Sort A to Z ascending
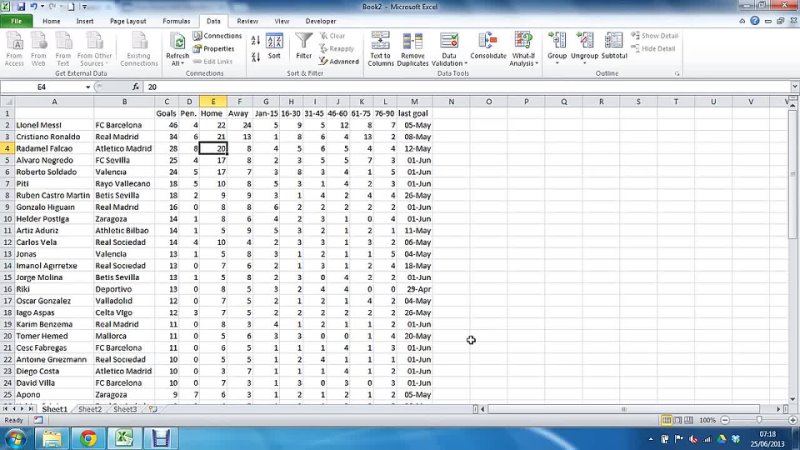 256,40
